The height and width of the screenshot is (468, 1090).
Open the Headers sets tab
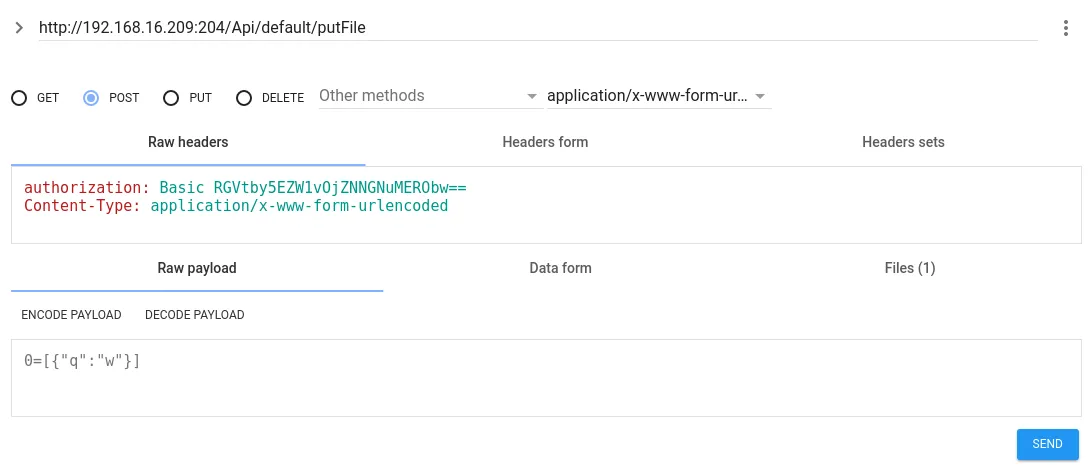tap(903, 142)
